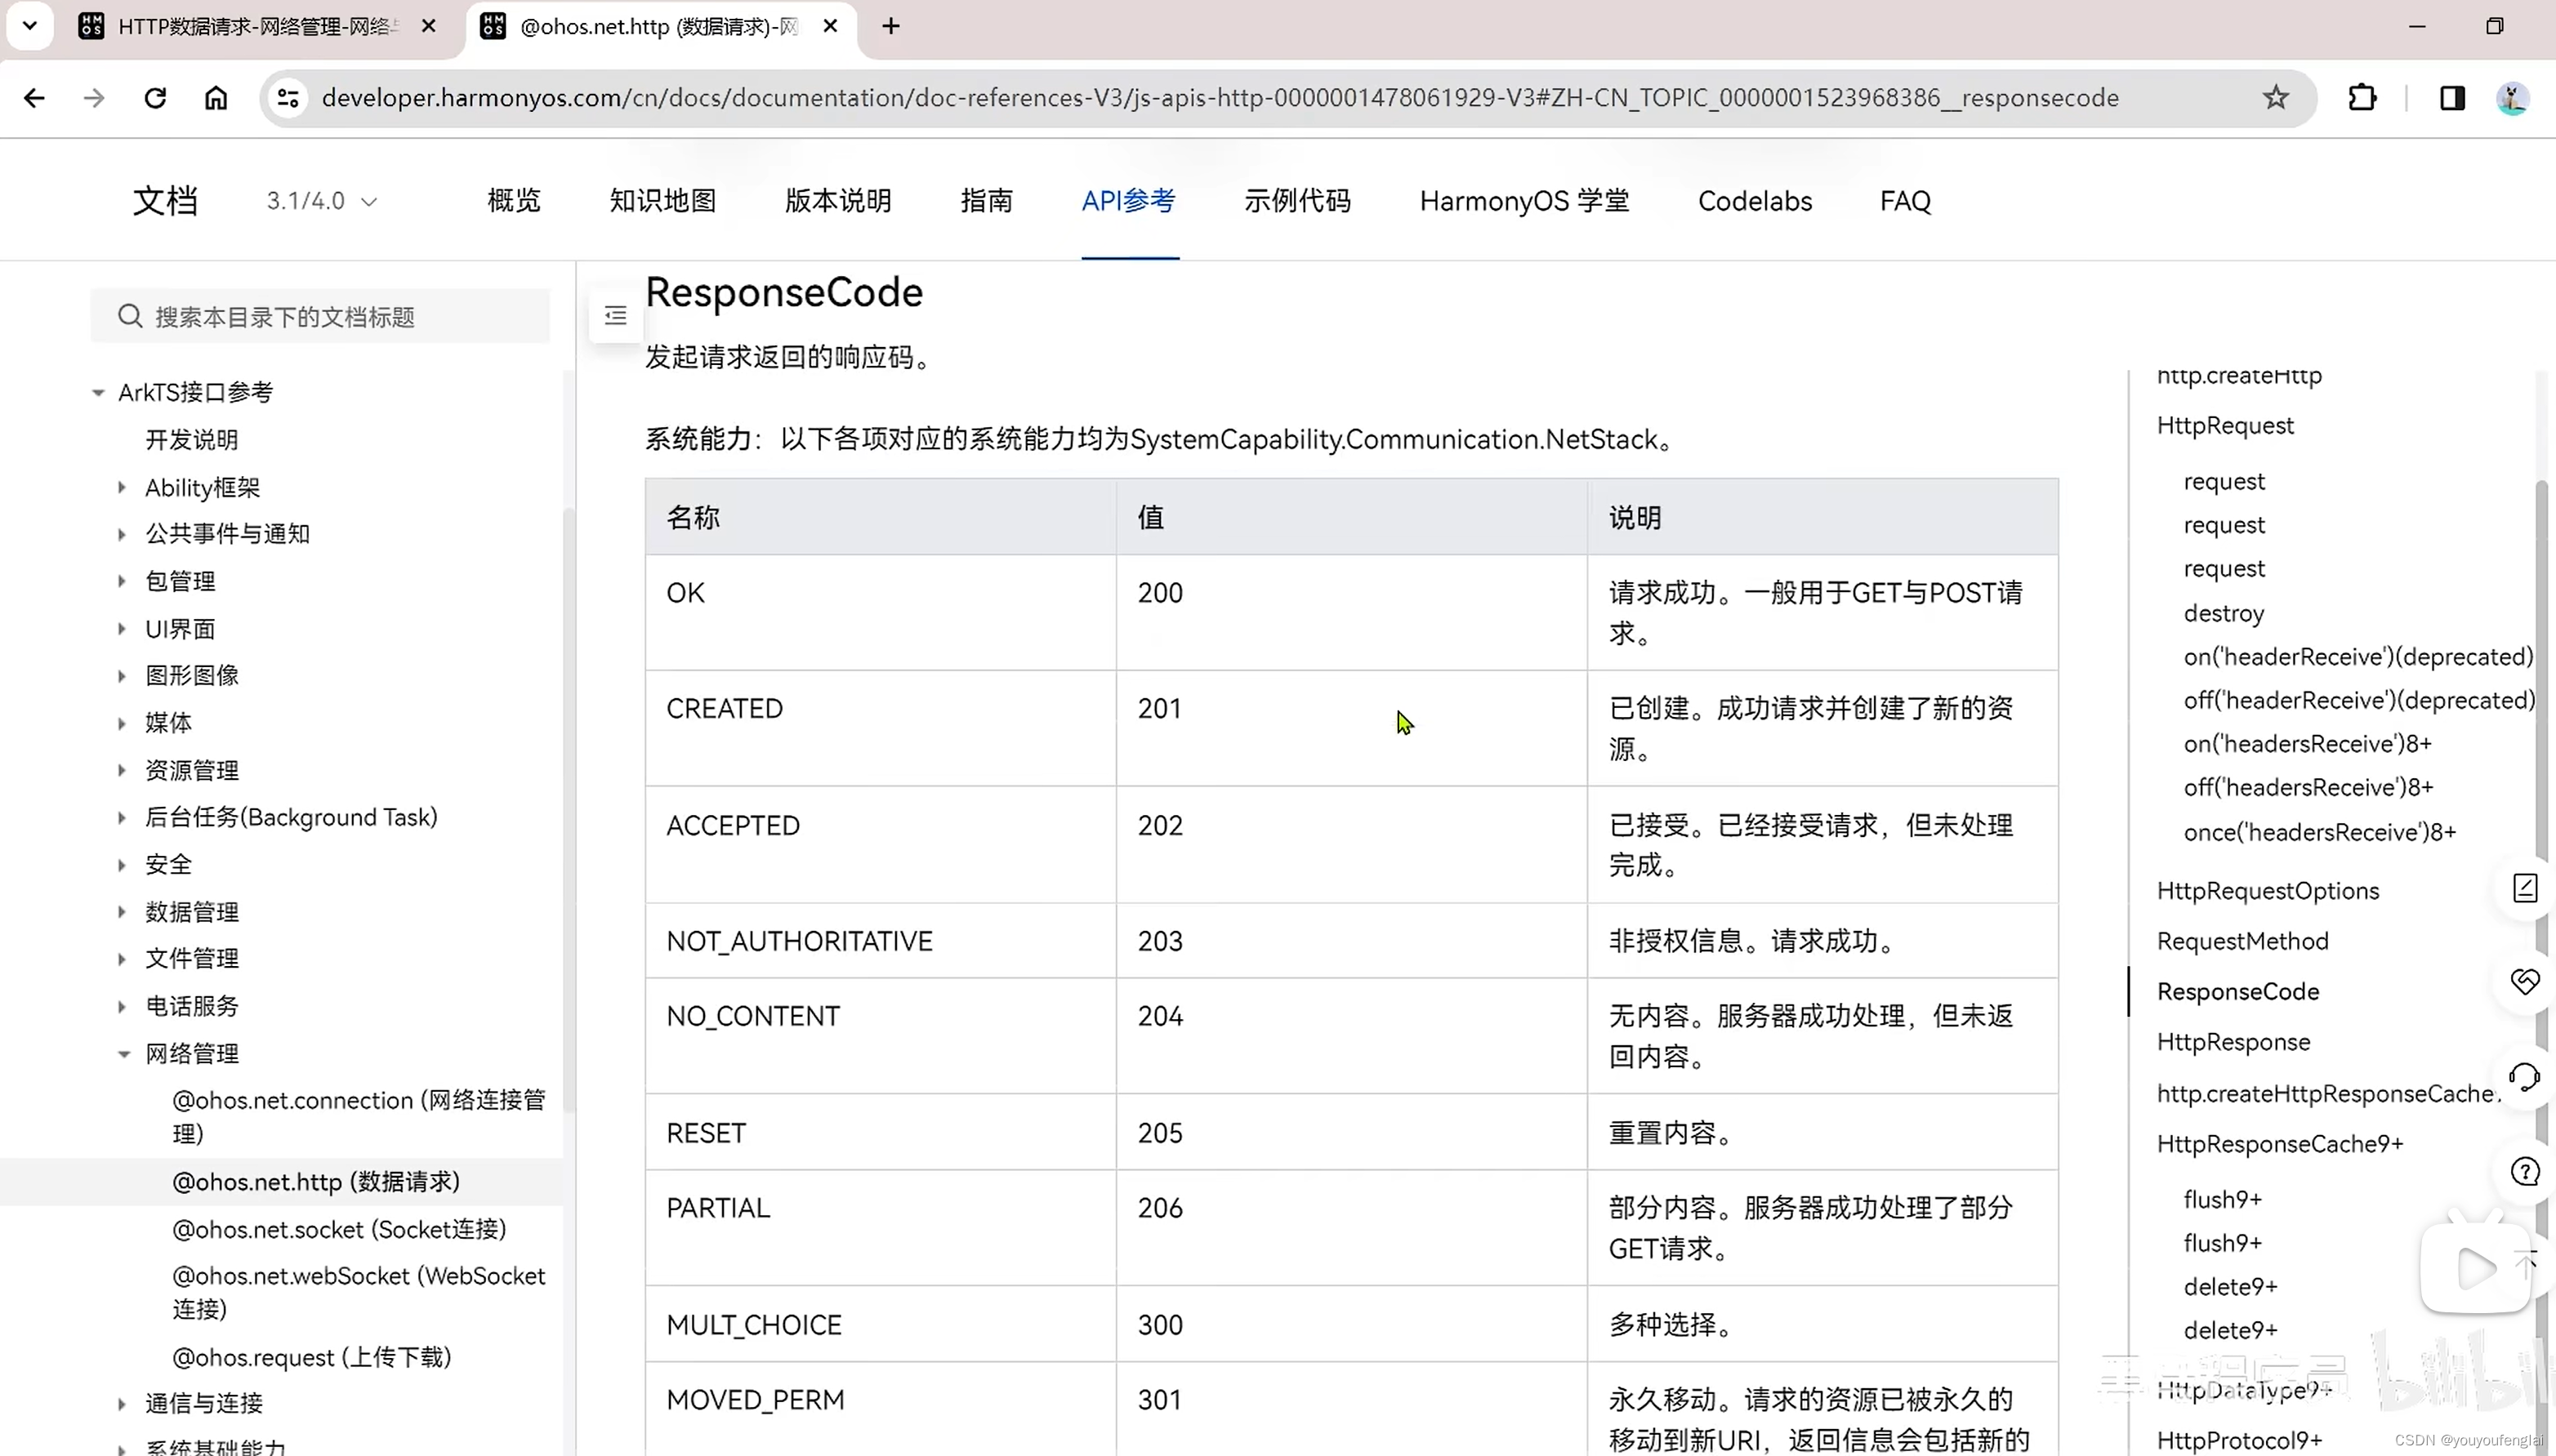Image resolution: width=2556 pixels, height=1456 pixels.
Task: Click the search magnifier icon in sidebar
Action: (x=130, y=316)
